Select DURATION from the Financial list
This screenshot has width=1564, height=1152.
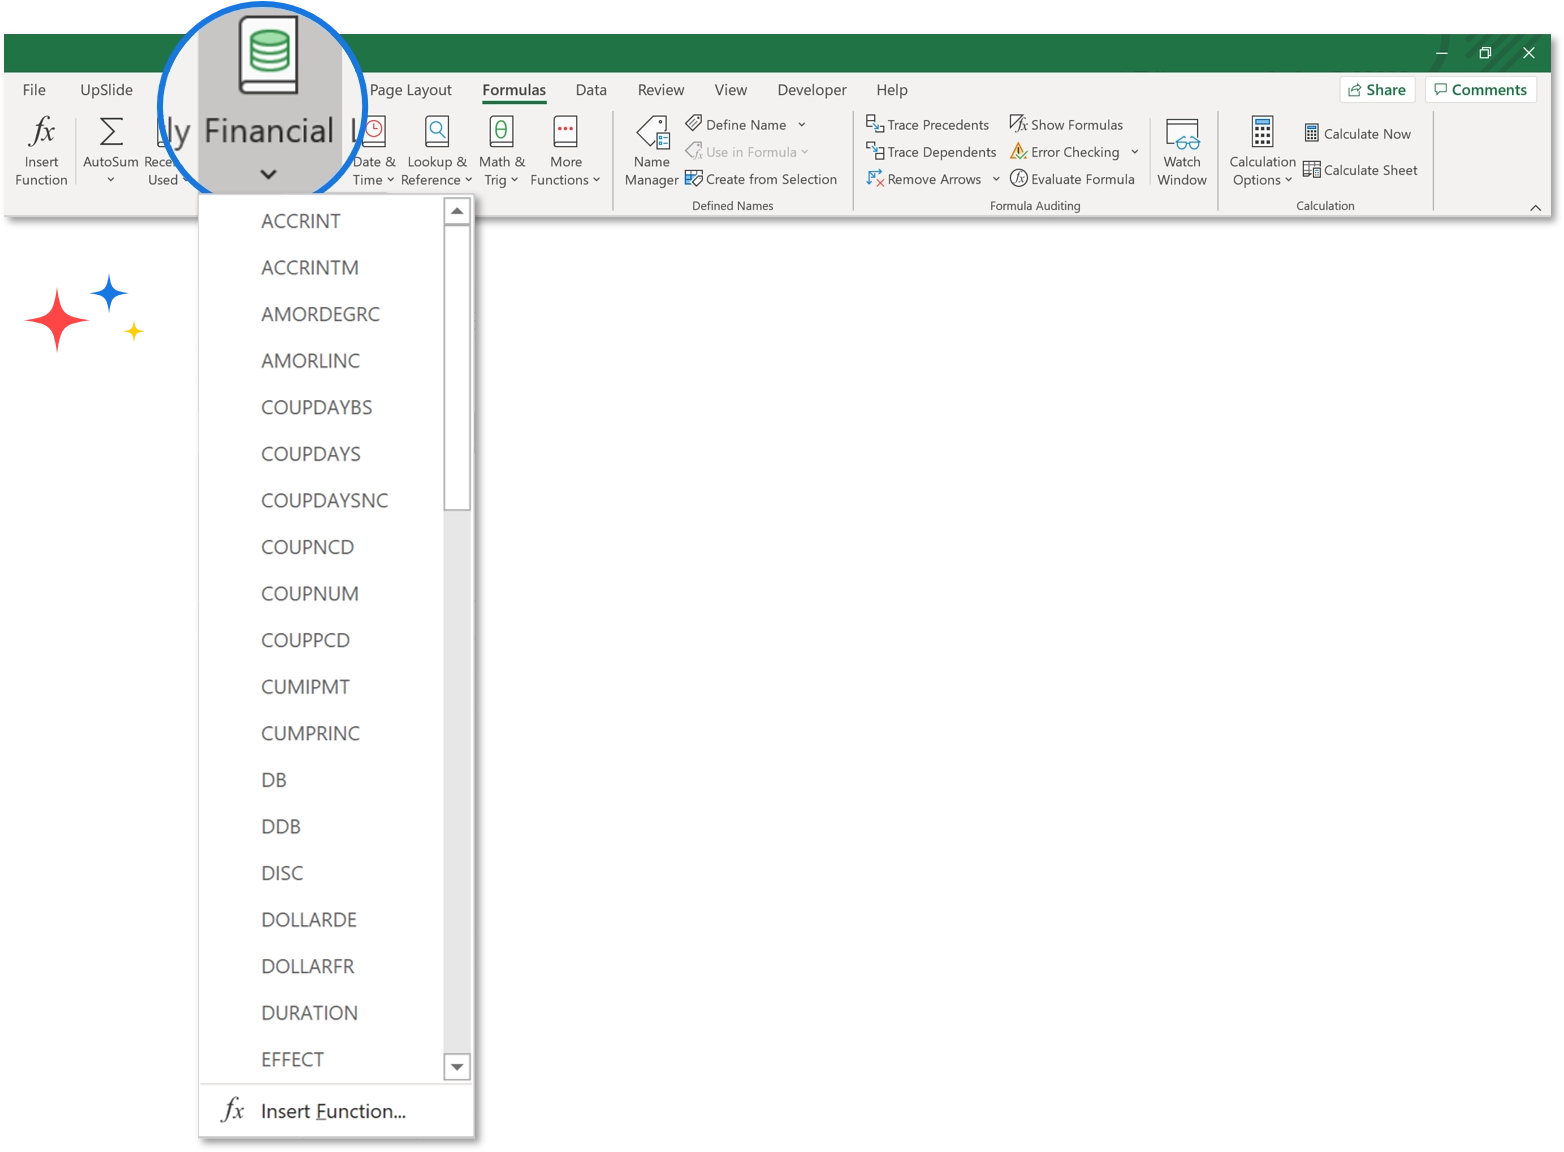(309, 1012)
